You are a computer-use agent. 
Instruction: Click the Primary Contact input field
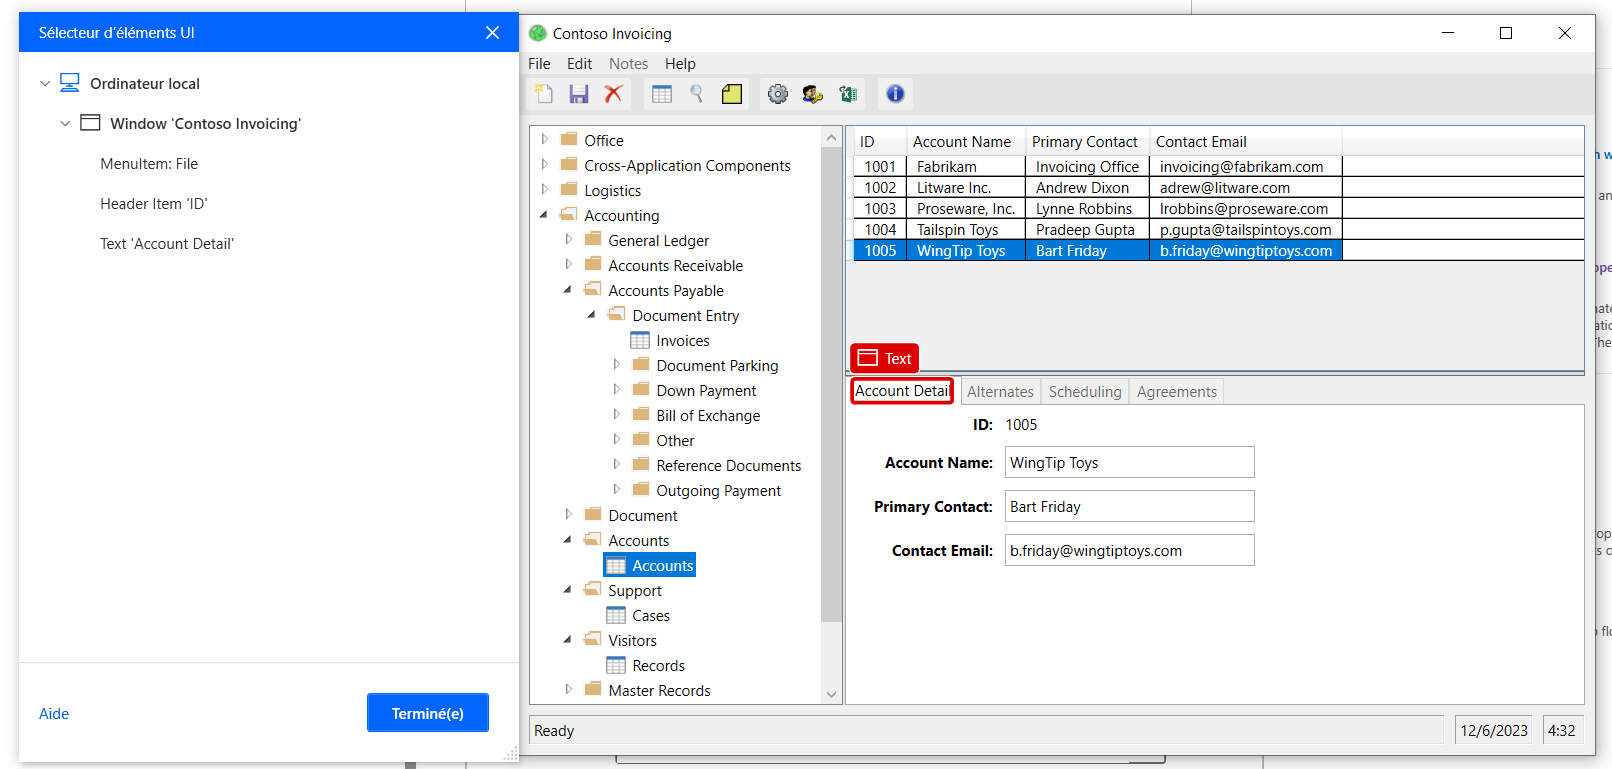tap(1129, 506)
